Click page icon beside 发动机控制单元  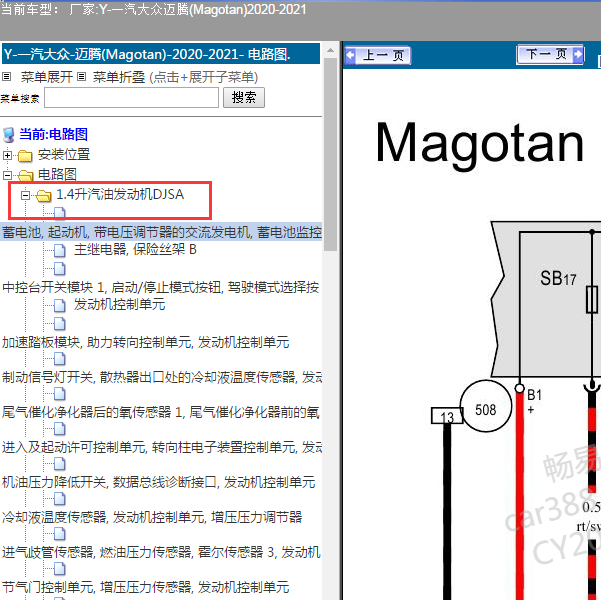59,306
